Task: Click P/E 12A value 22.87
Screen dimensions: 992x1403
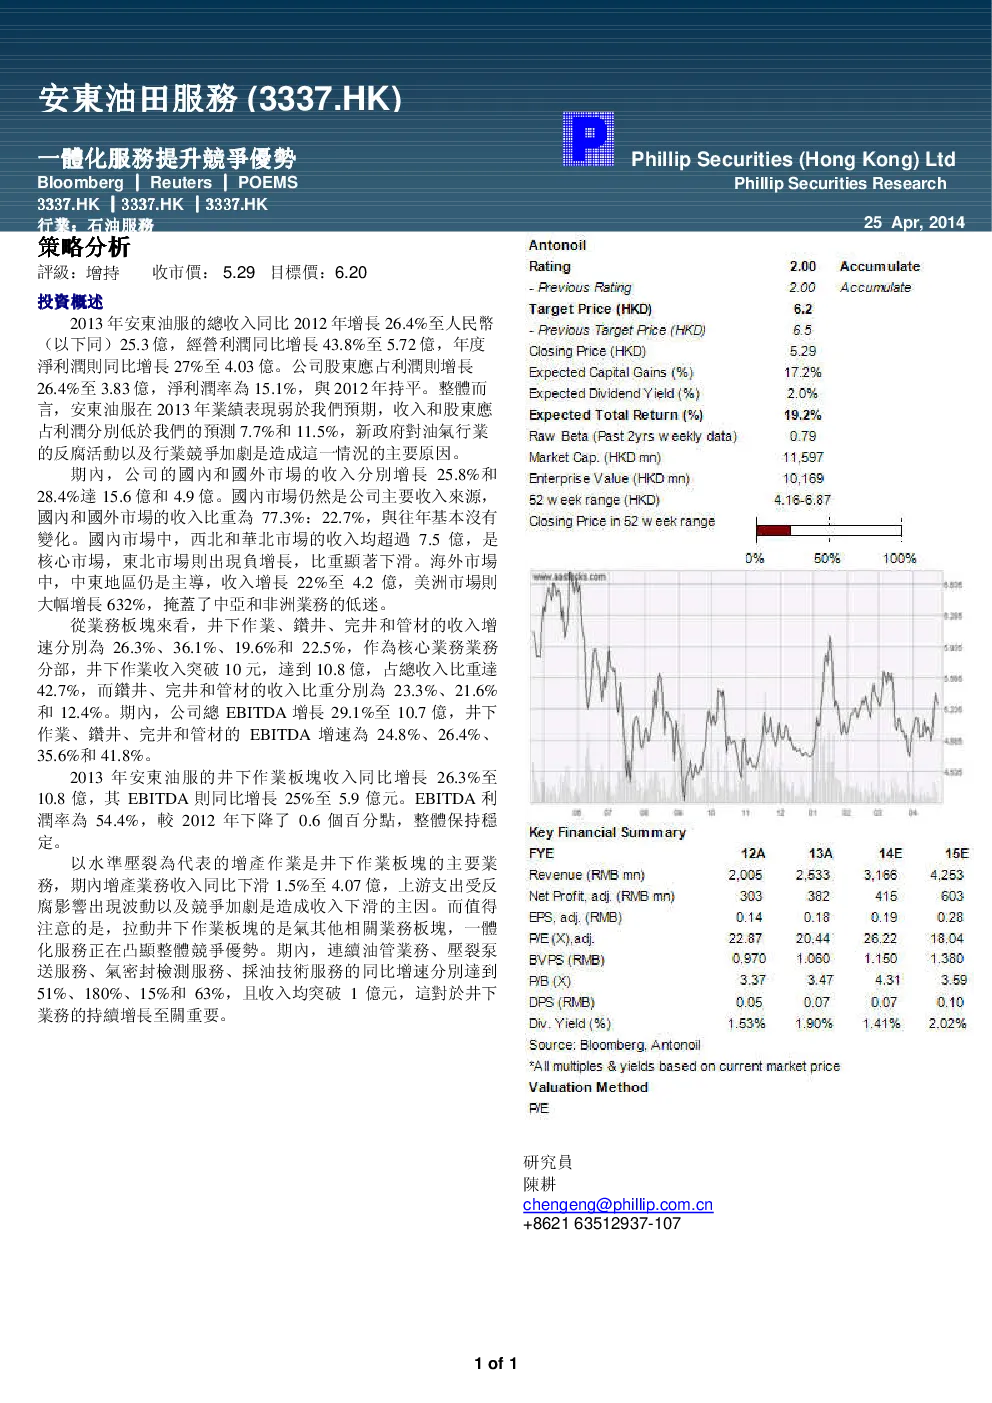Action: click(x=745, y=938)
